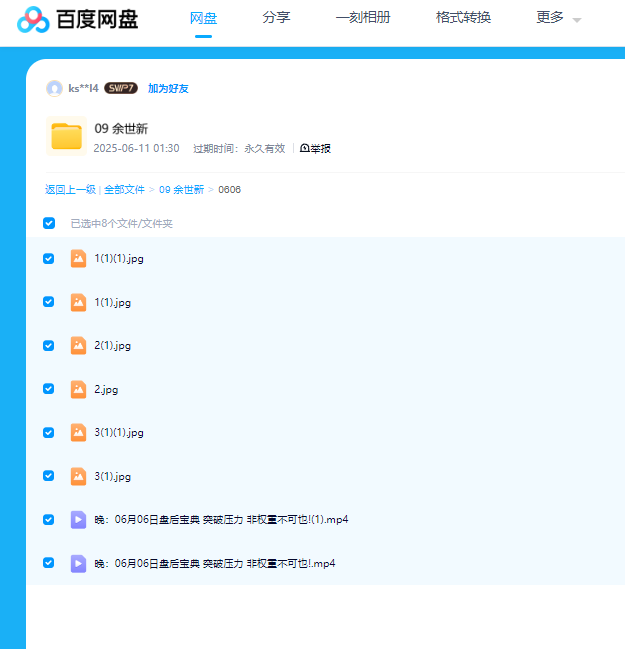Switch to the 分享 tab

click(x=276, y=18)
